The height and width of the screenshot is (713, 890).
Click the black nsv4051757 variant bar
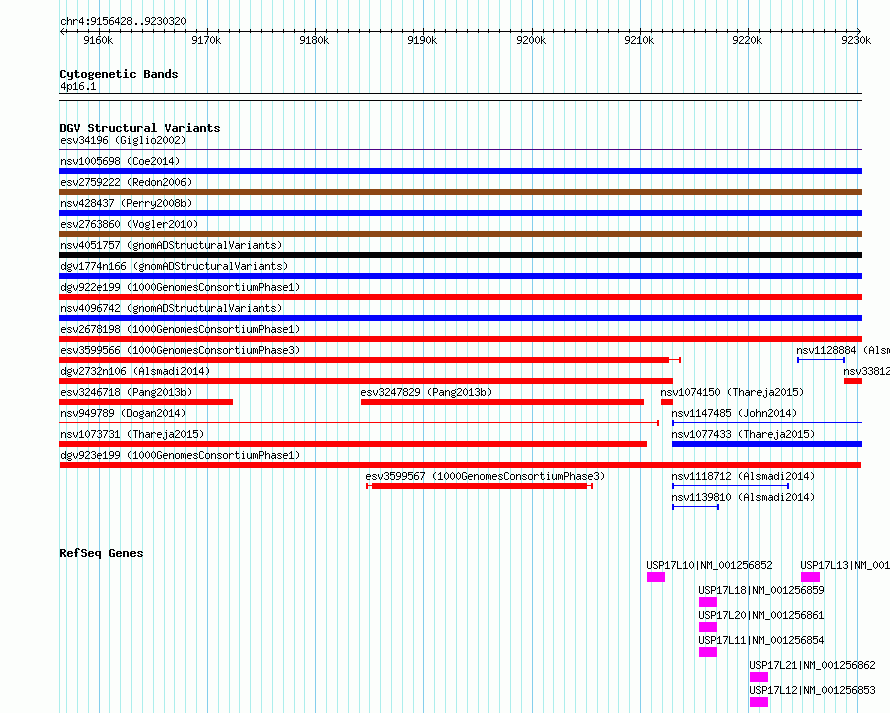pyautogui.click(x=460, y=255)
